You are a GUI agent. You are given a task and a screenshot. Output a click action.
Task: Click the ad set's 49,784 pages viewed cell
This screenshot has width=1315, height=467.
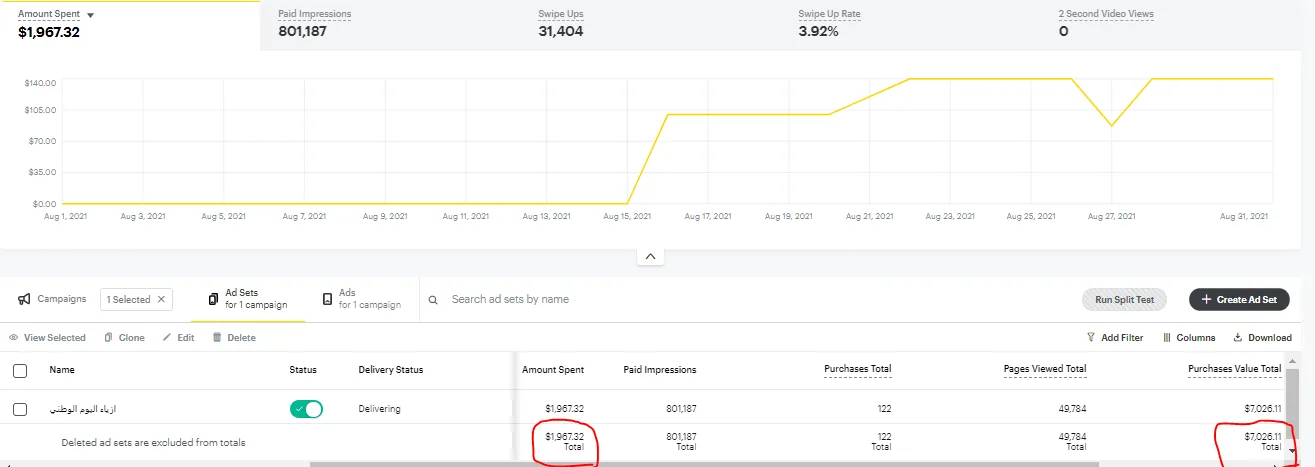pyautogui.click(x=1070, y=409)
